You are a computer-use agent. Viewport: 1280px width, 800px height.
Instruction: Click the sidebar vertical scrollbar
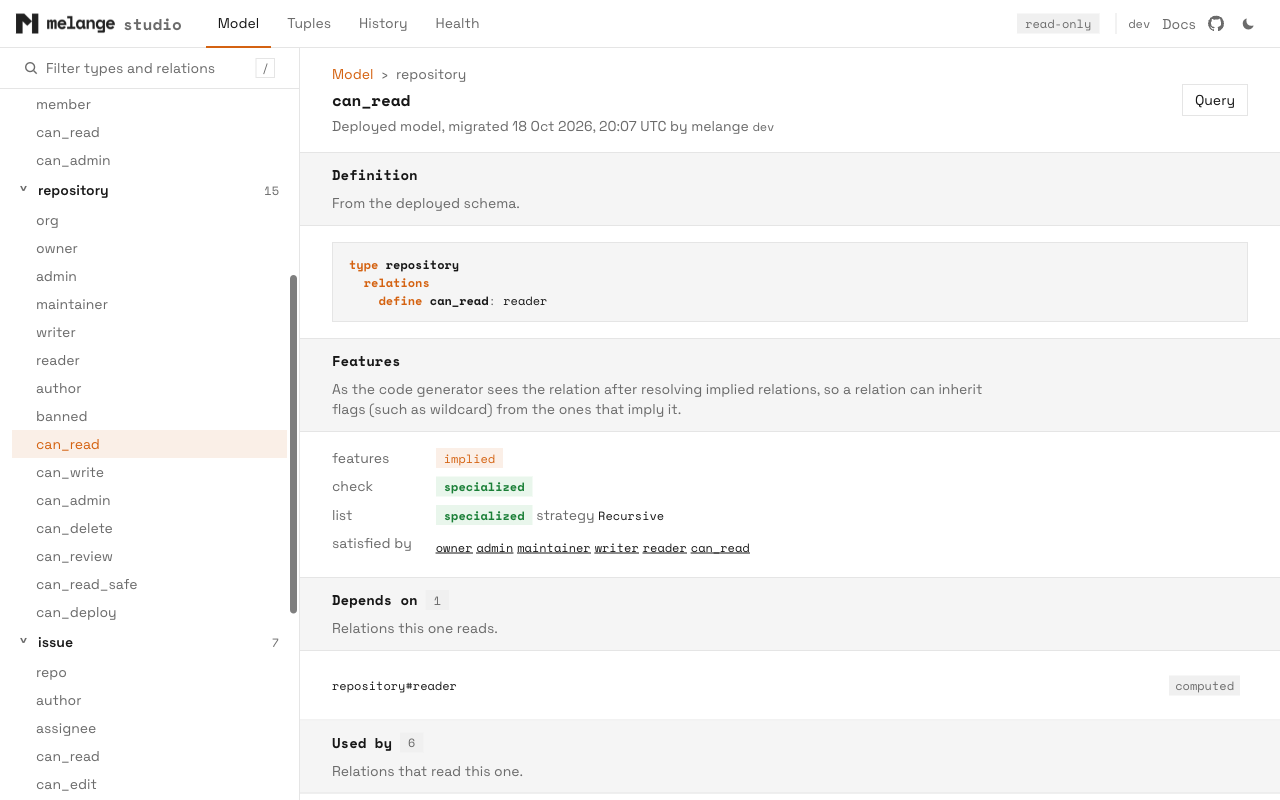click(x=293, y=444)
